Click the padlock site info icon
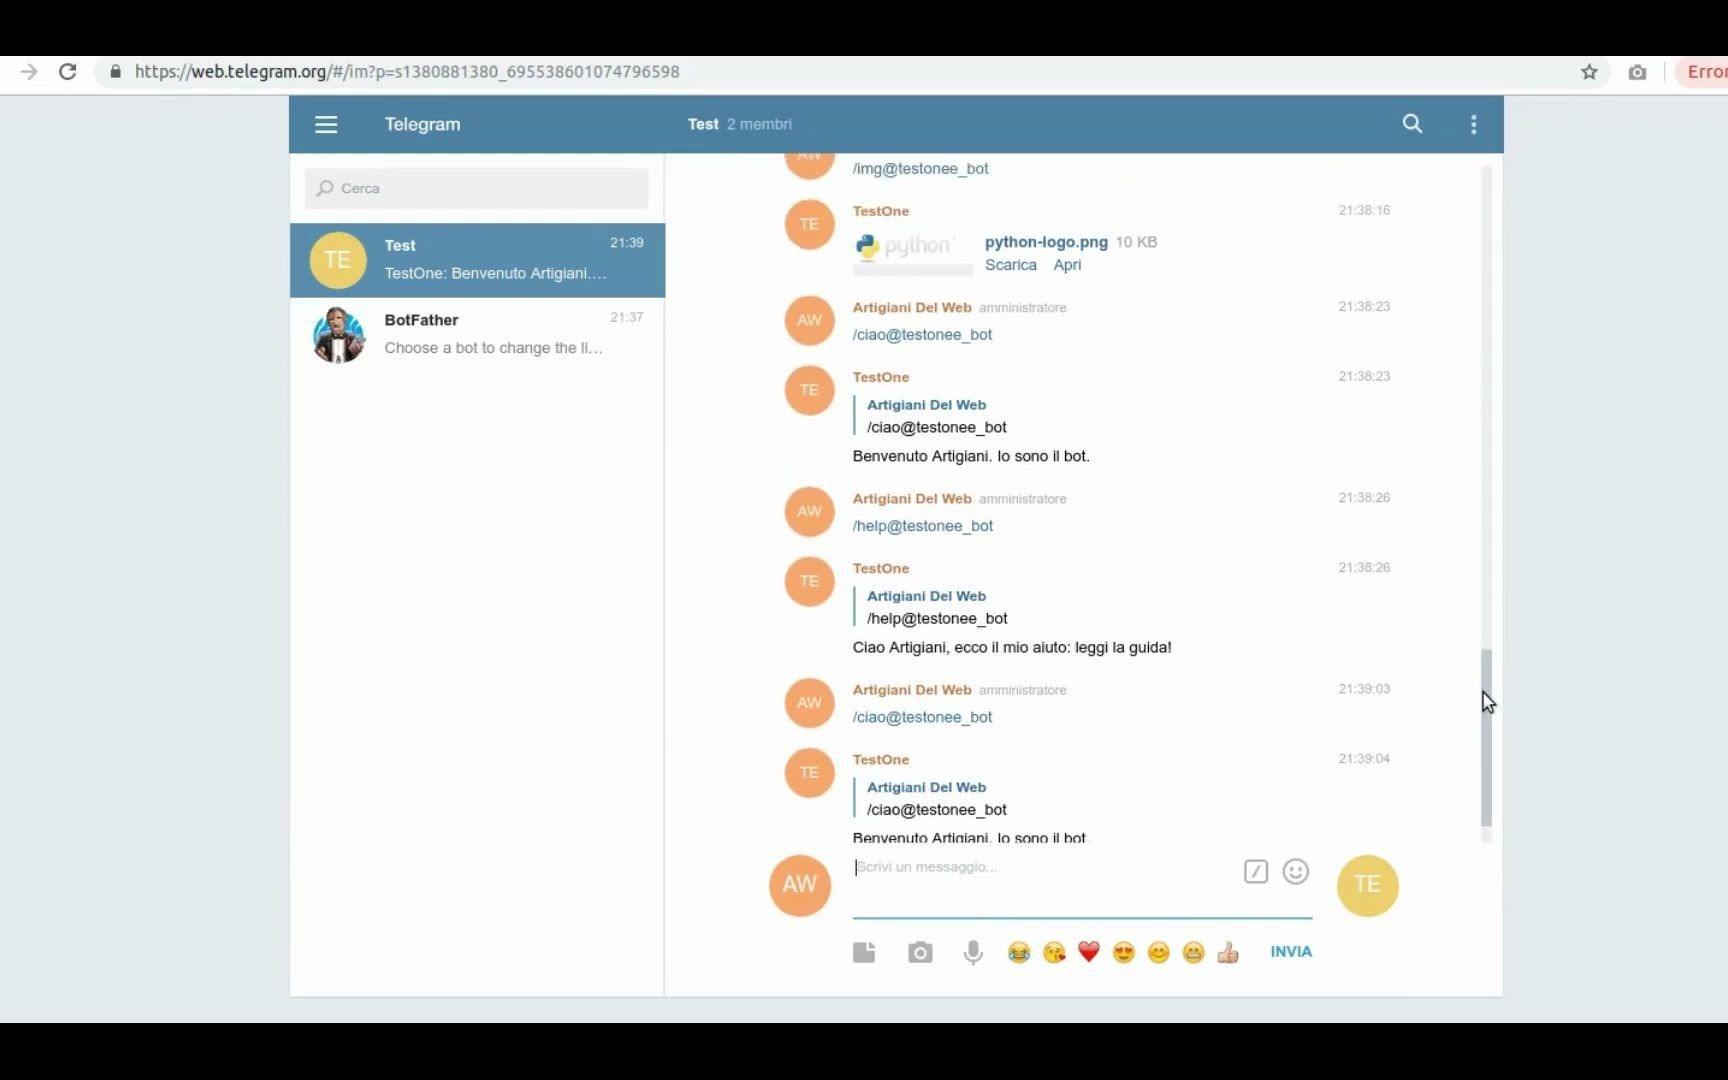This screenshot has width=1728, height=1080. click(x=116, y=71)
